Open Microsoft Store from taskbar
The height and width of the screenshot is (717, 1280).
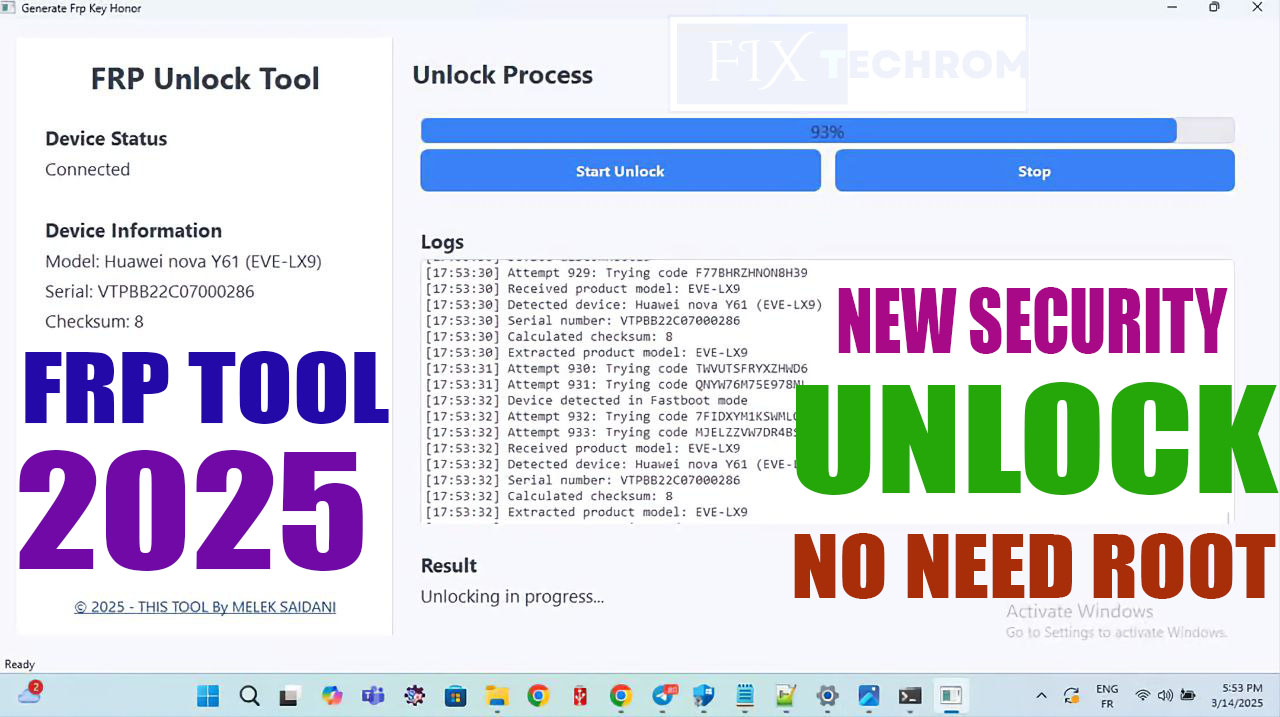[455, 695]
